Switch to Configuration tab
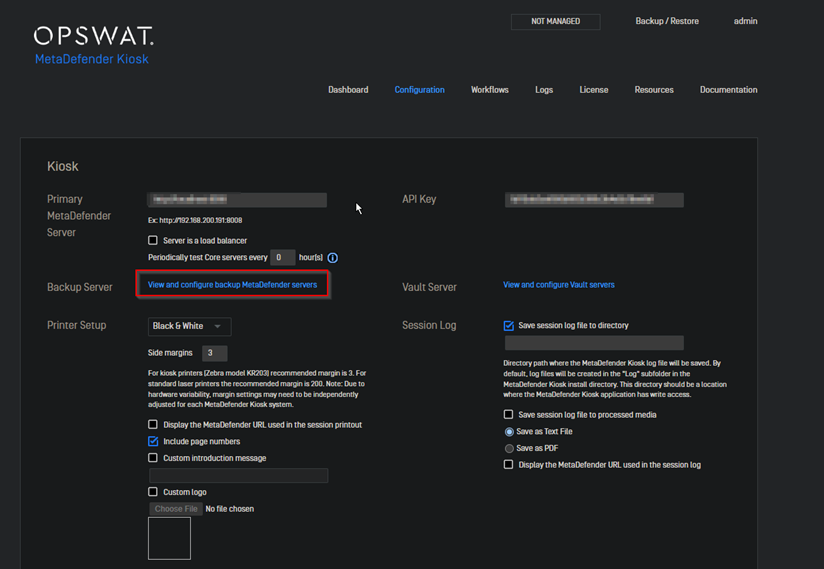The width and height of the screenshot is (824, 569). tap(419, 90)
